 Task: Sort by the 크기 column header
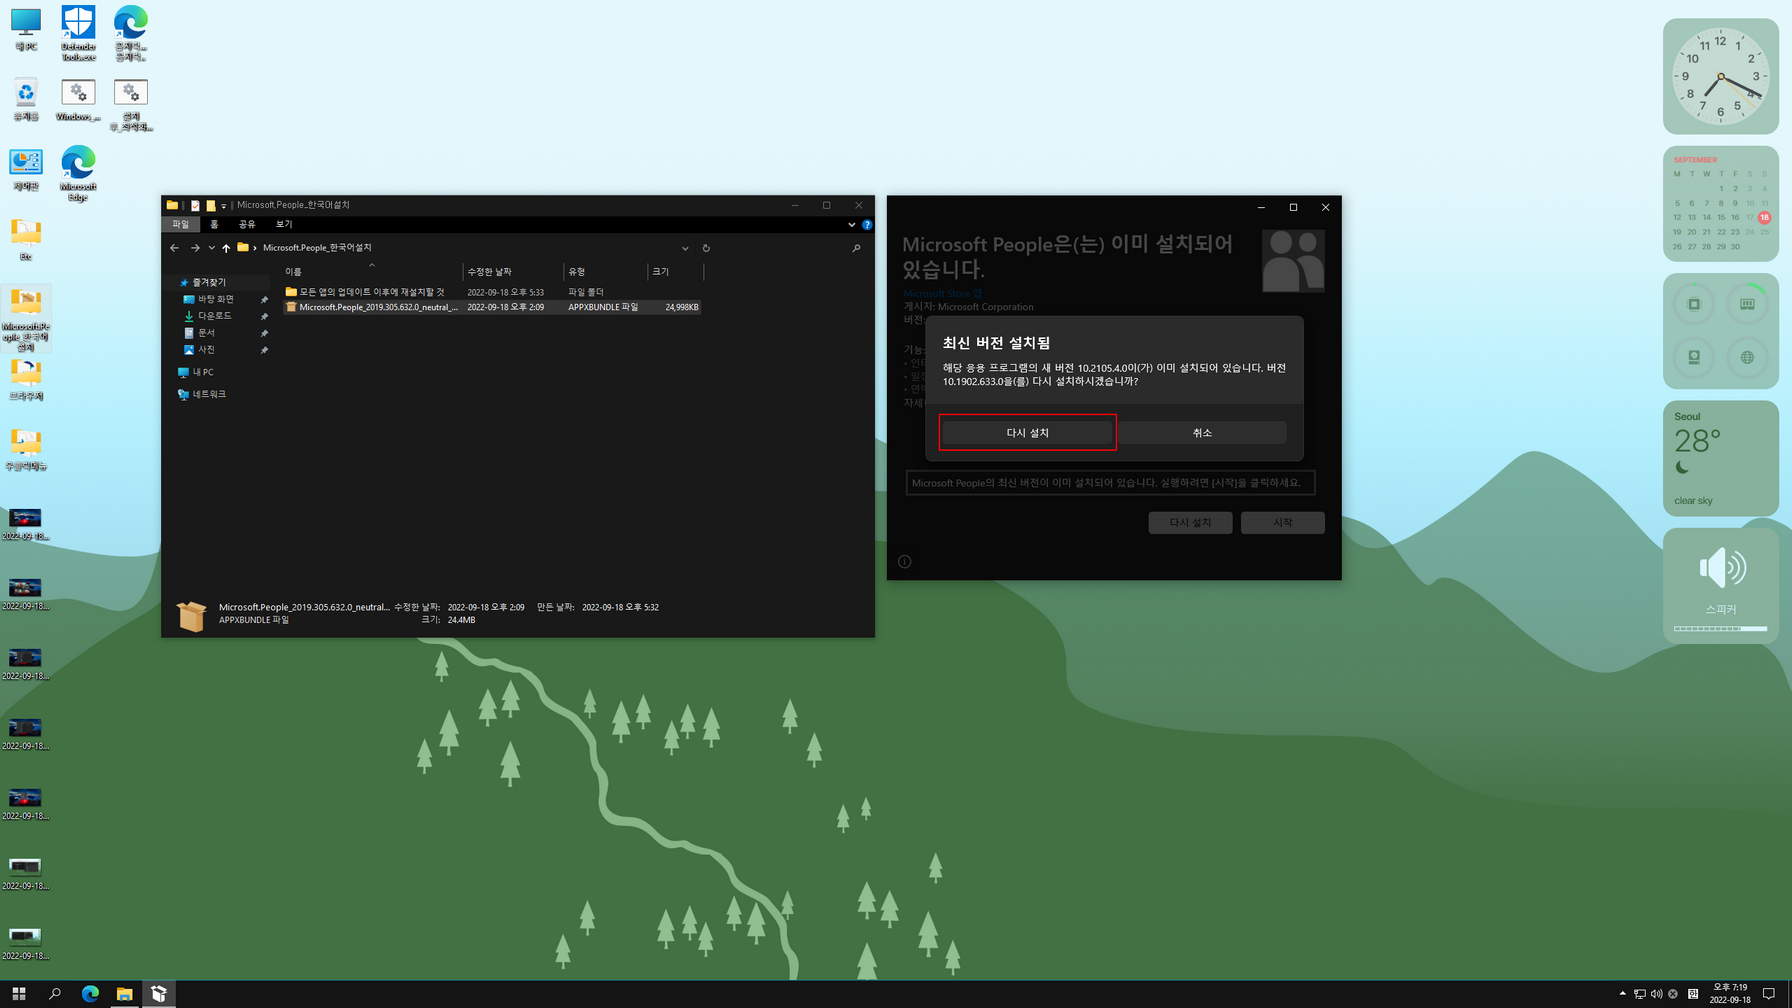click(675, 272)
